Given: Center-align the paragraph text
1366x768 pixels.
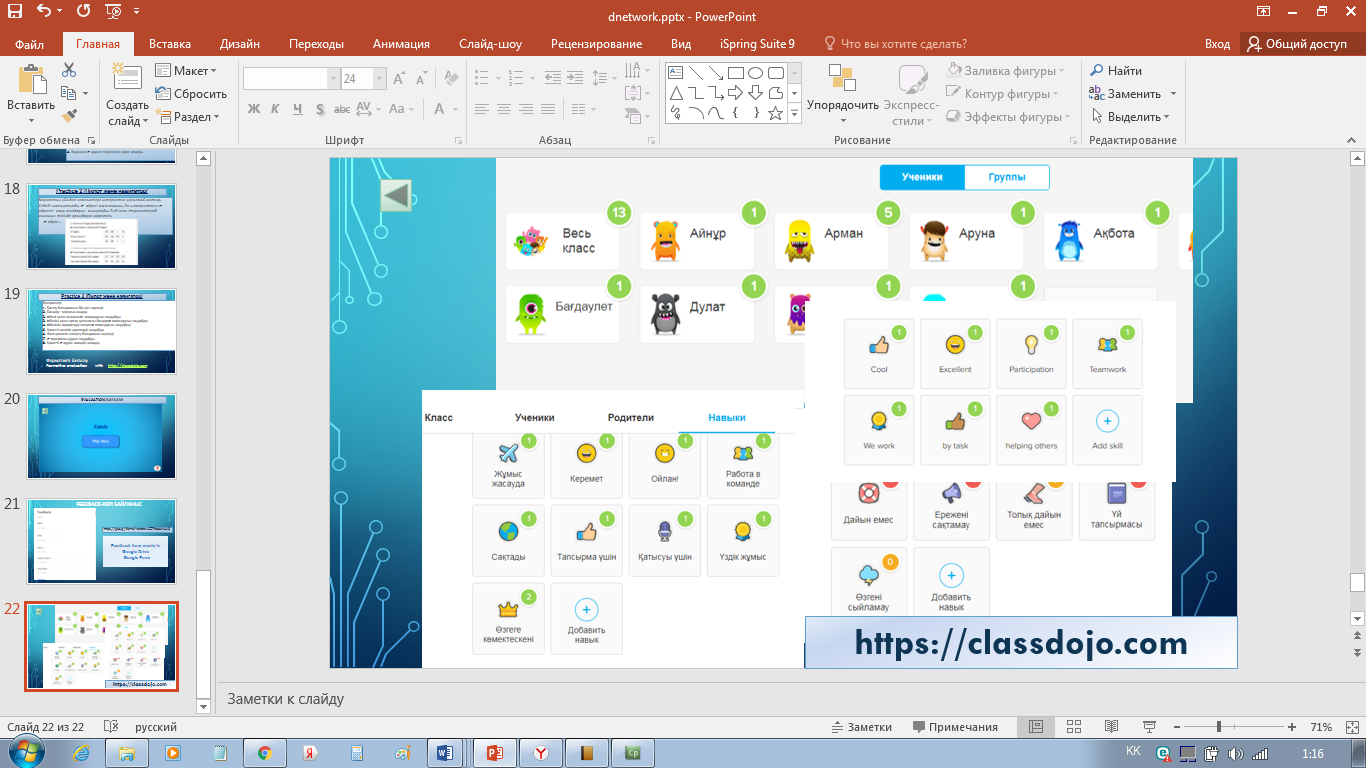Looking at the screenshot, I should 504,109.
